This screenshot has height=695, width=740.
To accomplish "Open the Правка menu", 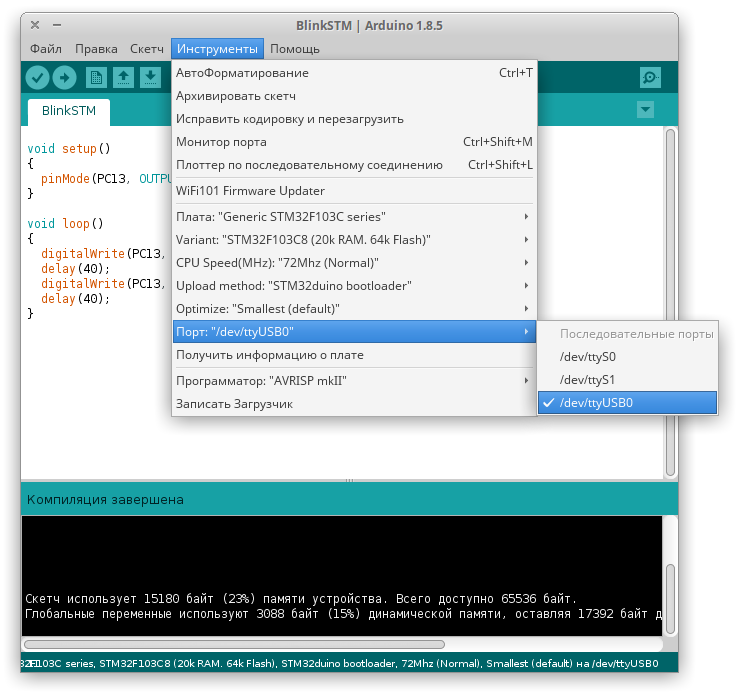I will click(x=96, y=49).
